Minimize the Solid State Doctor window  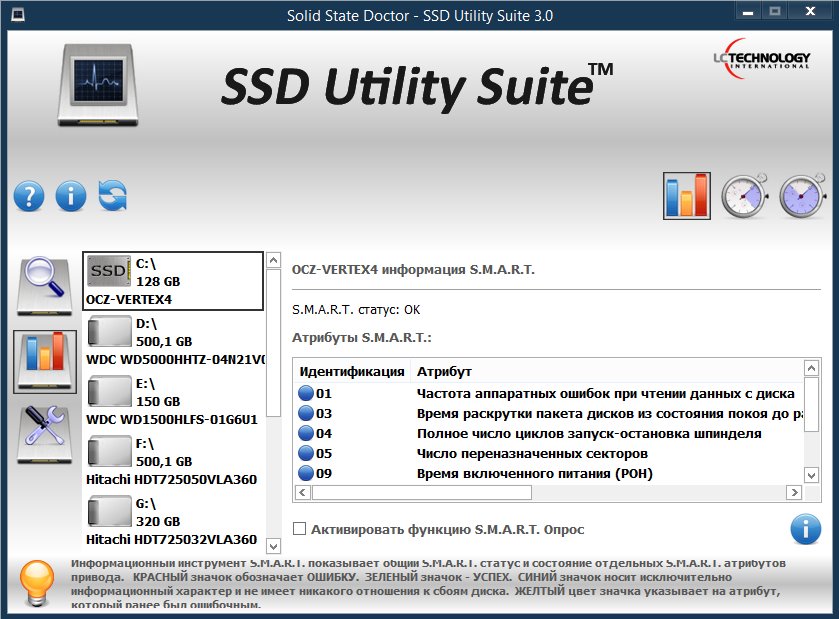748,12
